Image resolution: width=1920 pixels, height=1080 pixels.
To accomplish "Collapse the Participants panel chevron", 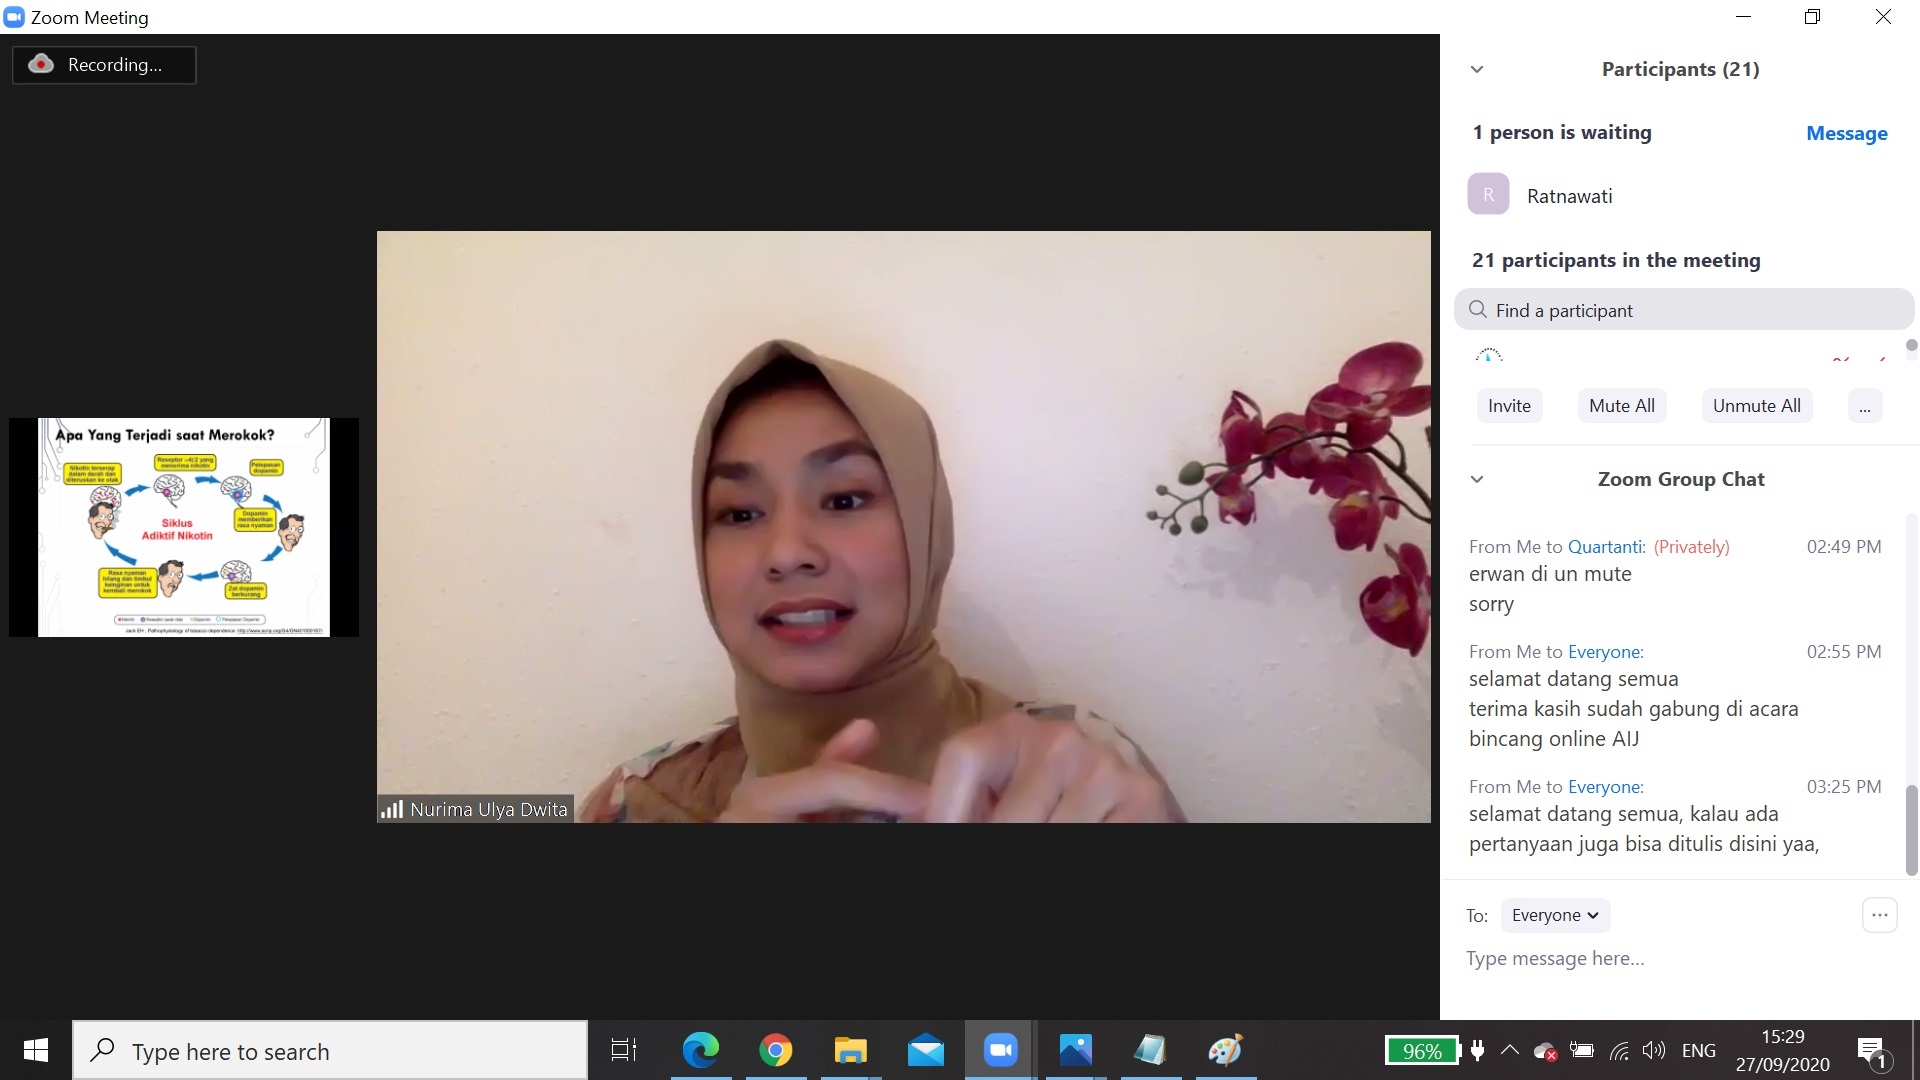I will (1477, 69).
